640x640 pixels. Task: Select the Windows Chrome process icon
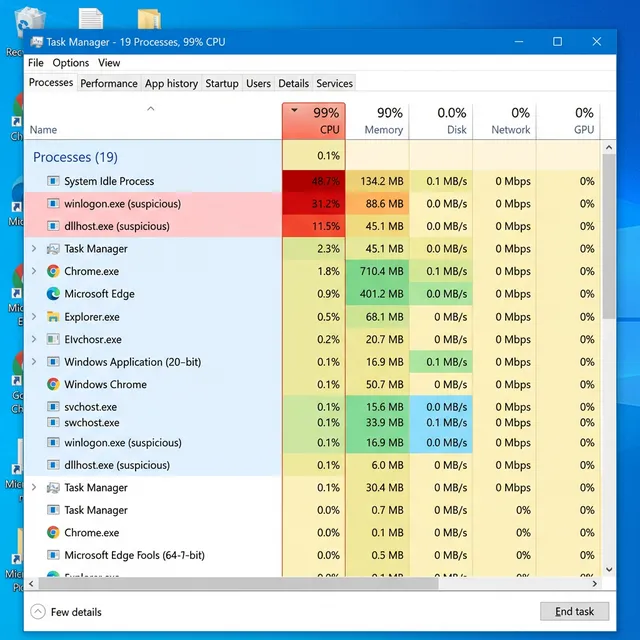point(53,385)
